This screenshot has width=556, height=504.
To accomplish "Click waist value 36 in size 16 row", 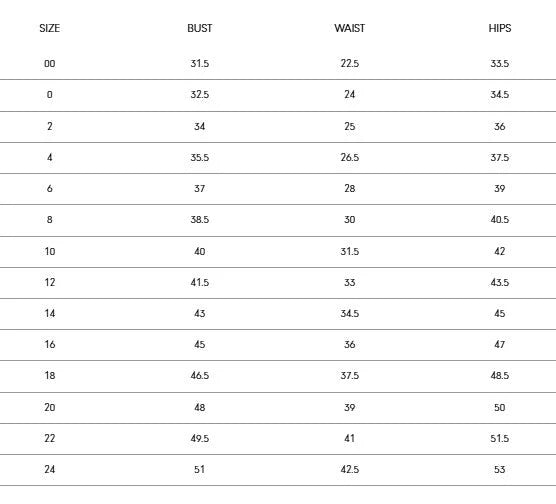I will (350, 344).
